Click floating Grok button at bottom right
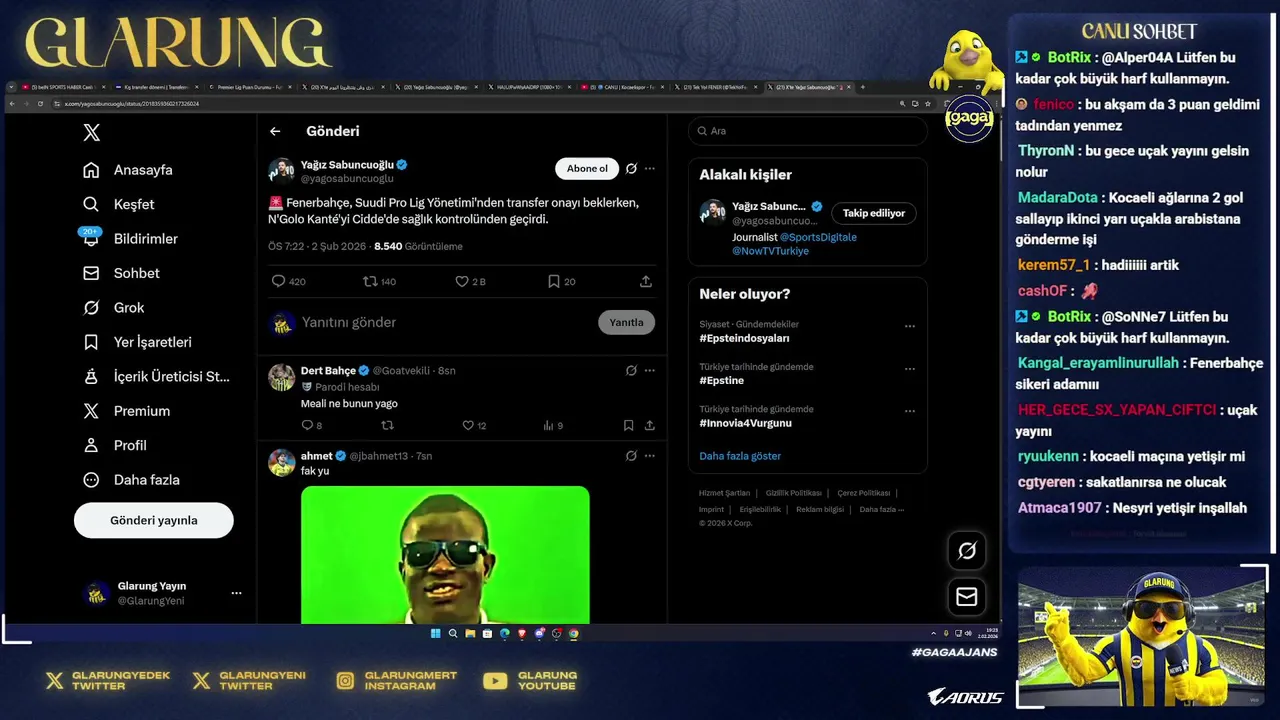1280x720 pixels. pyautogui.click(x=967, y=551)
